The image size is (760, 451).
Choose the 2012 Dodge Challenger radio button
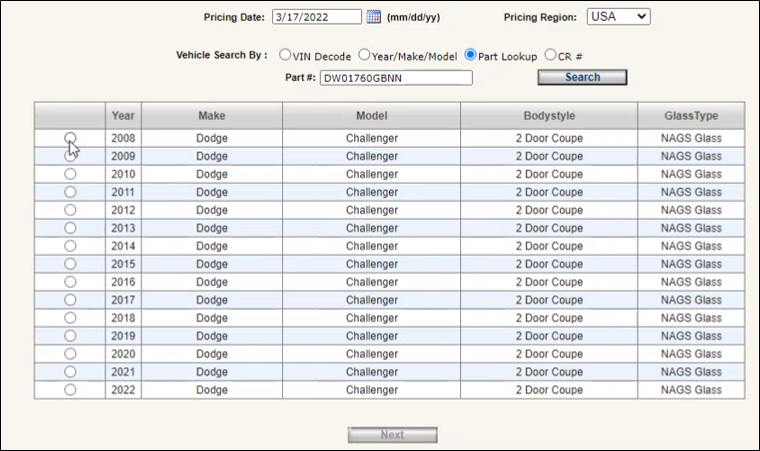[x=70, y=210]
